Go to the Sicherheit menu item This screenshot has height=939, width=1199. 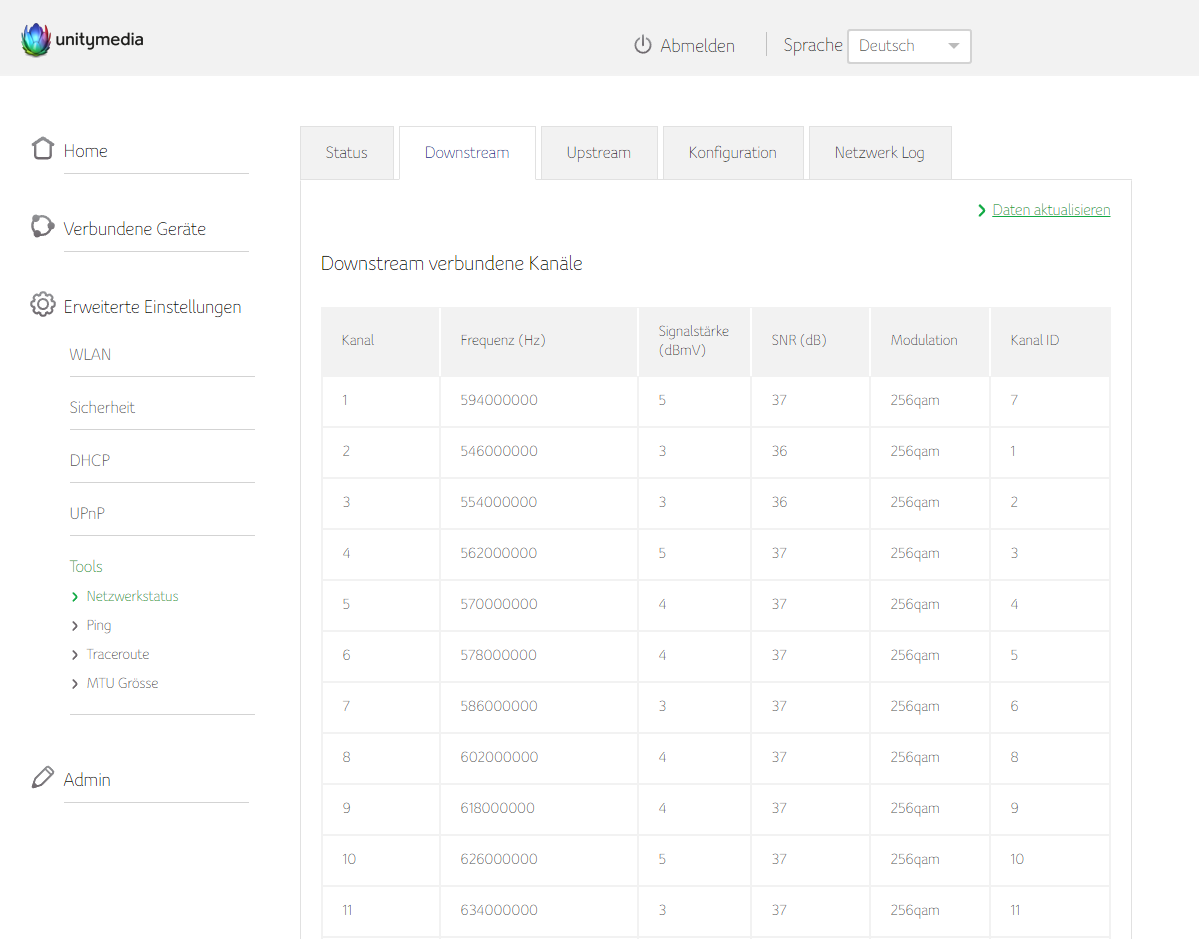coord(102,408)
